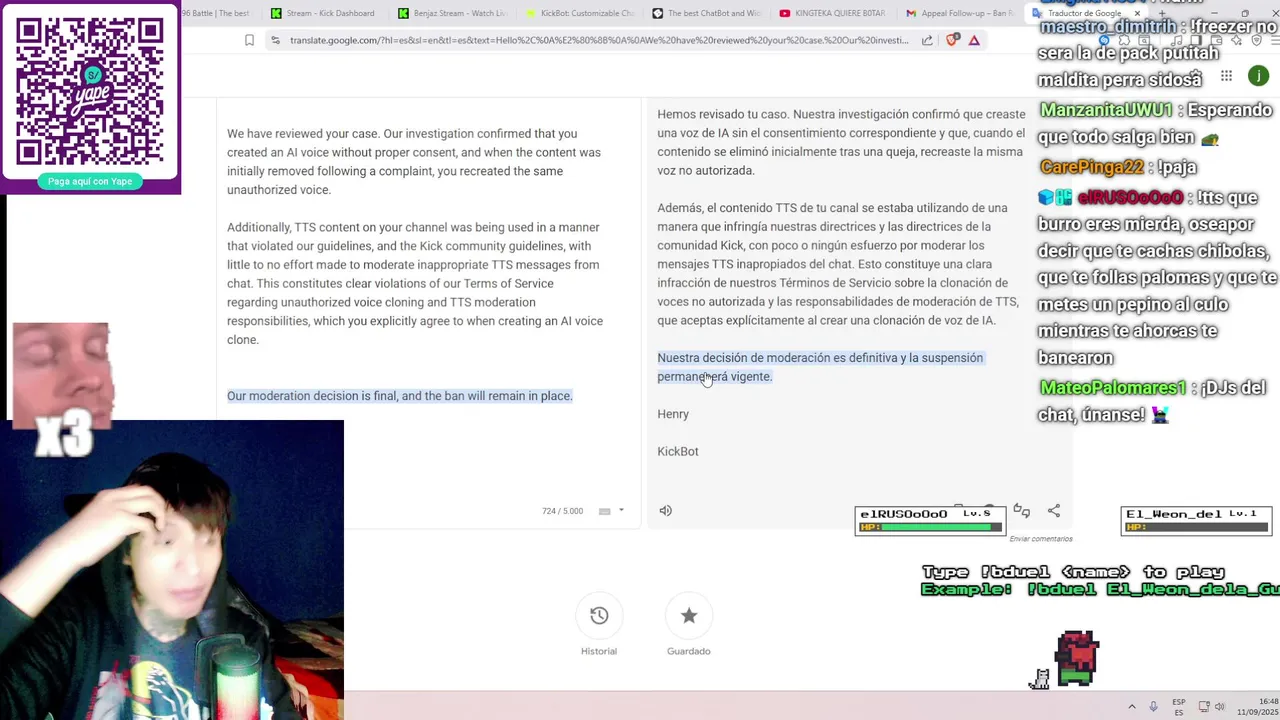Open the Historial history icon
Screen dimensions: 1280x720
(x=599, y=616)
